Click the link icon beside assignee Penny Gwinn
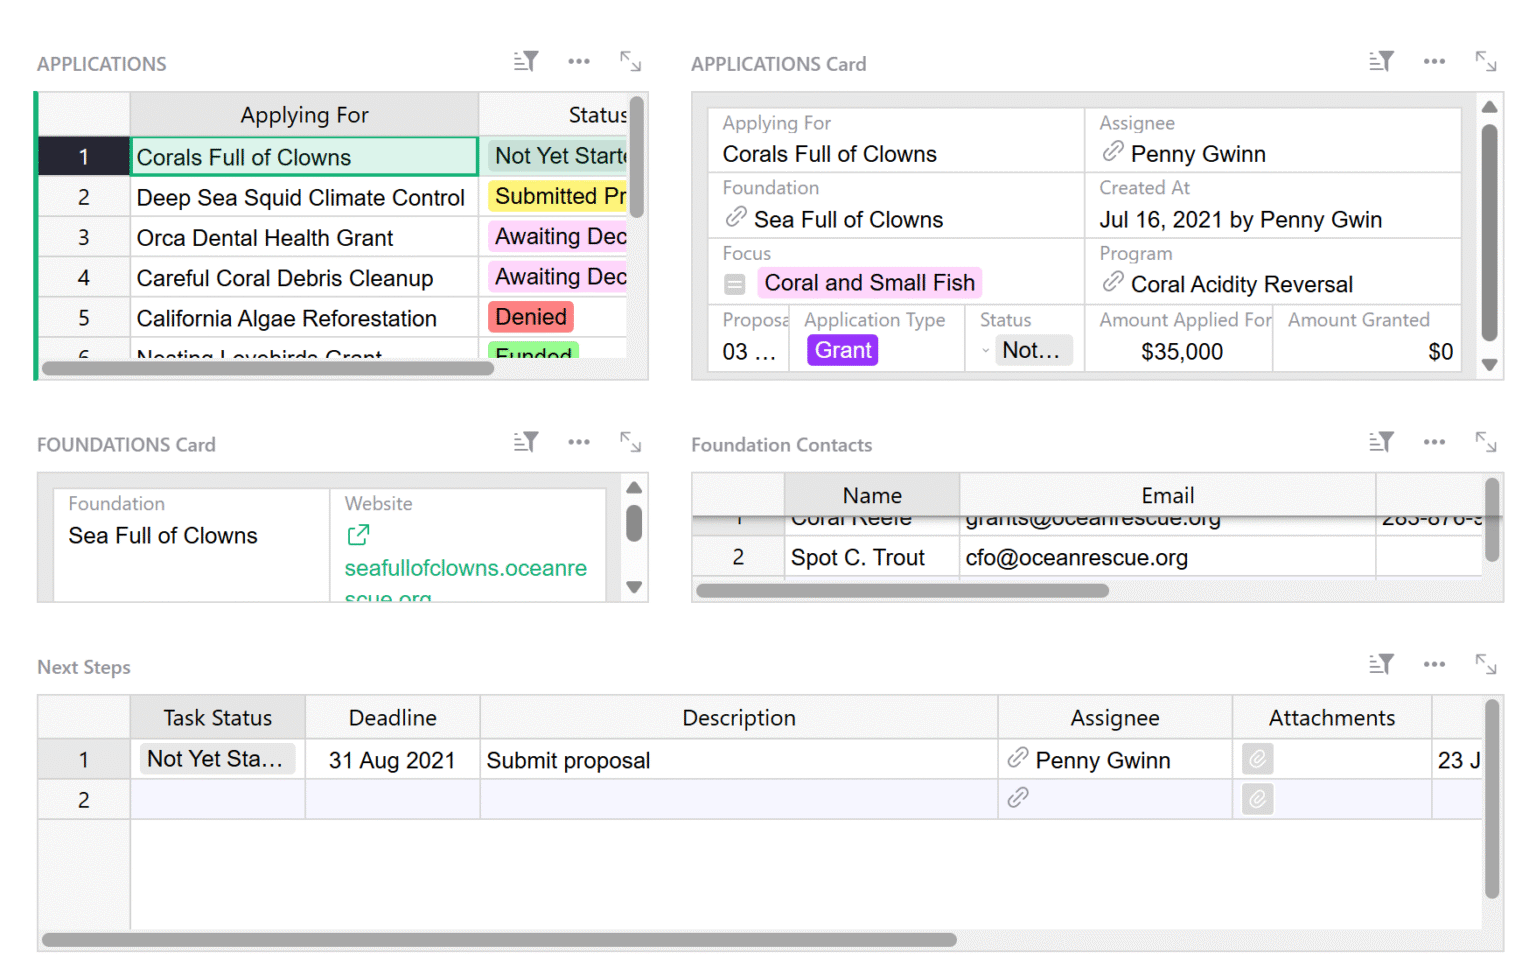Screen dimensions: 1536x967 tap(1112, 152)
